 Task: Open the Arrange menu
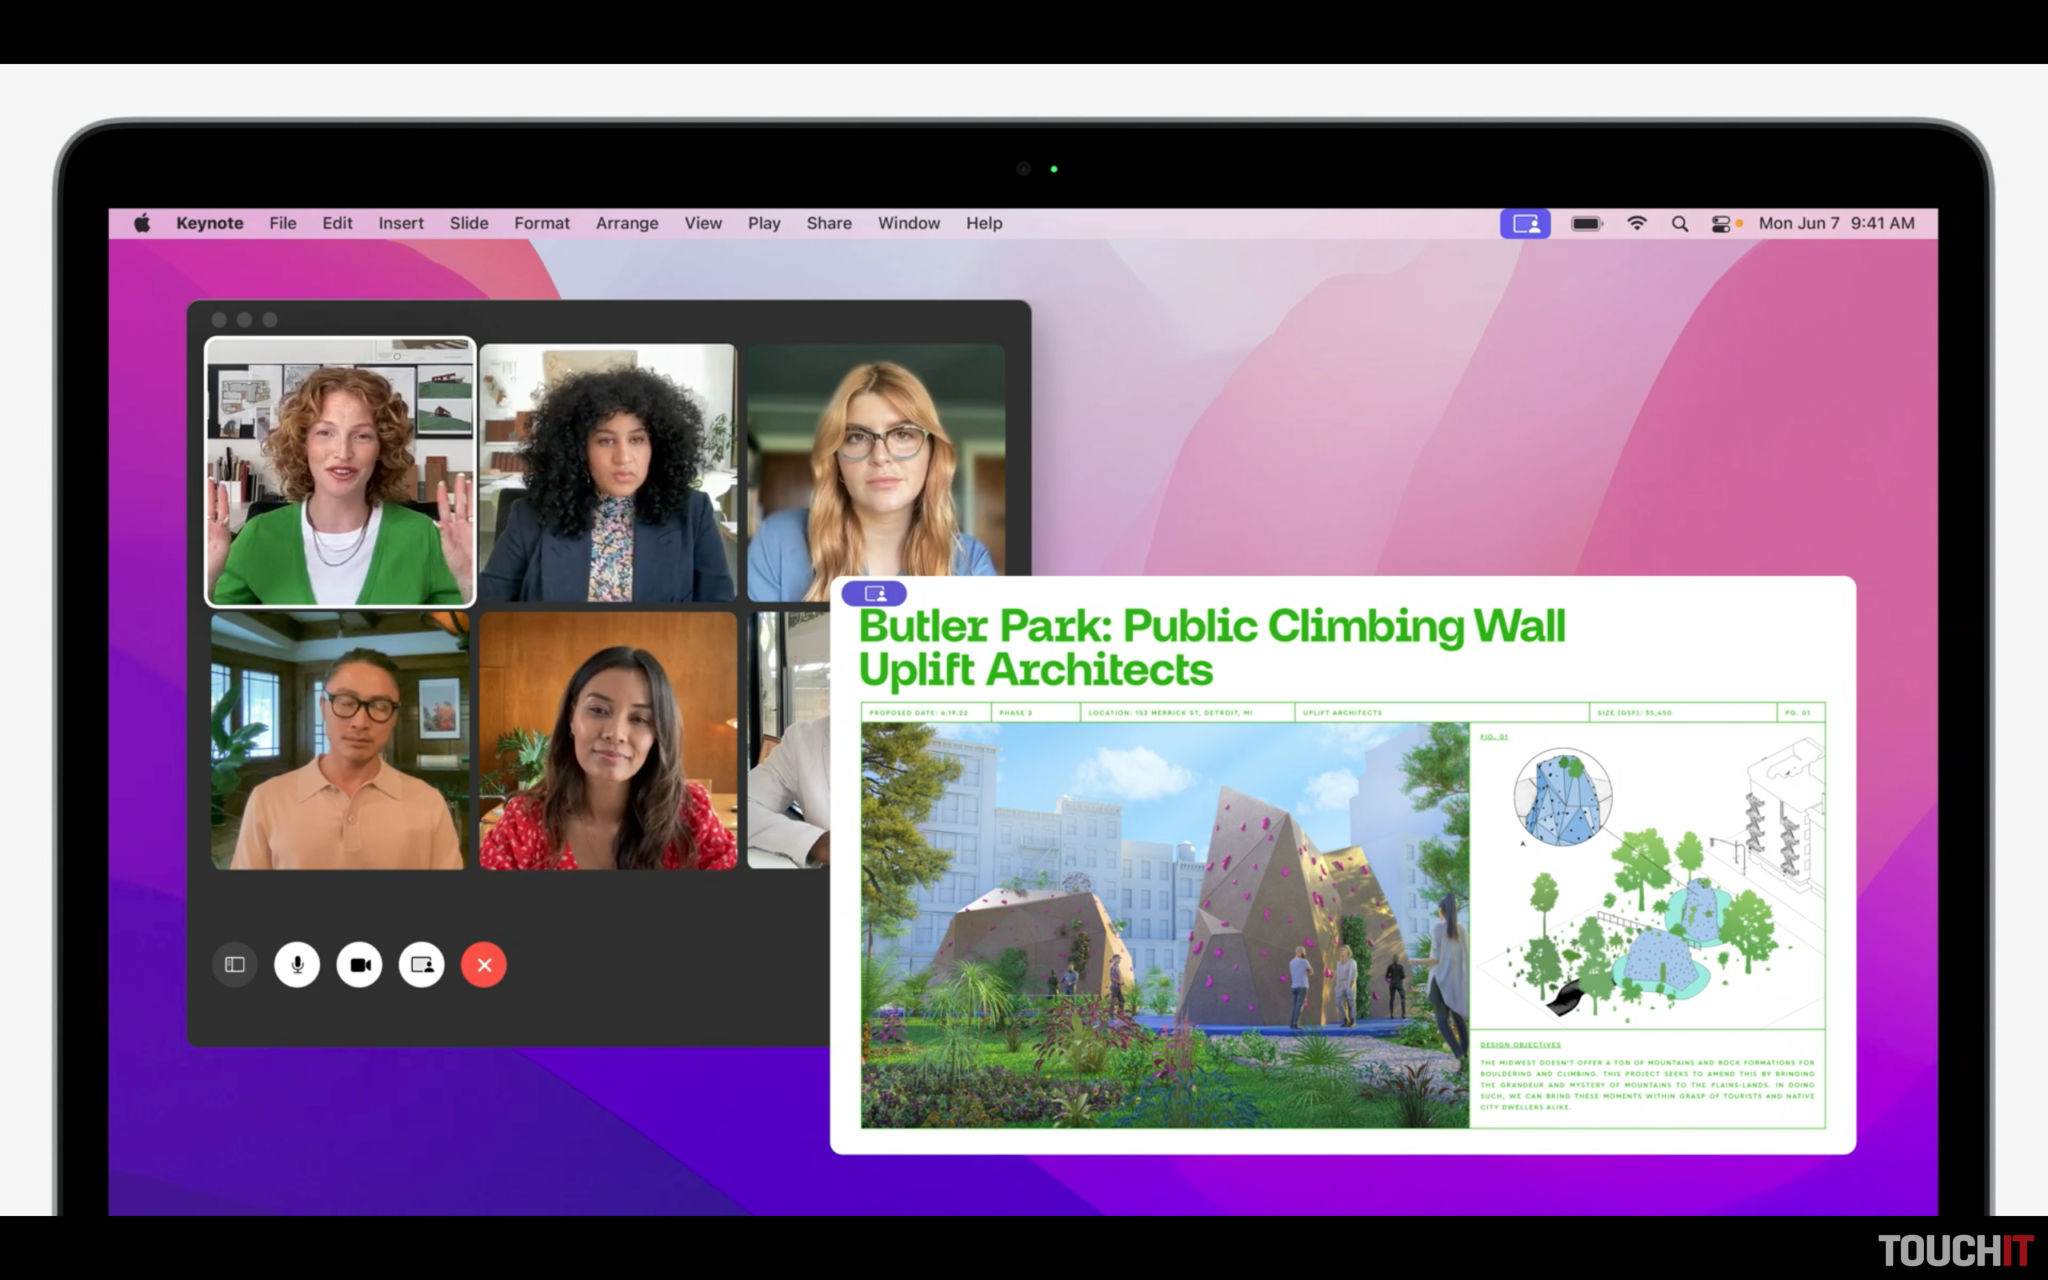click(x=627, y=223)
